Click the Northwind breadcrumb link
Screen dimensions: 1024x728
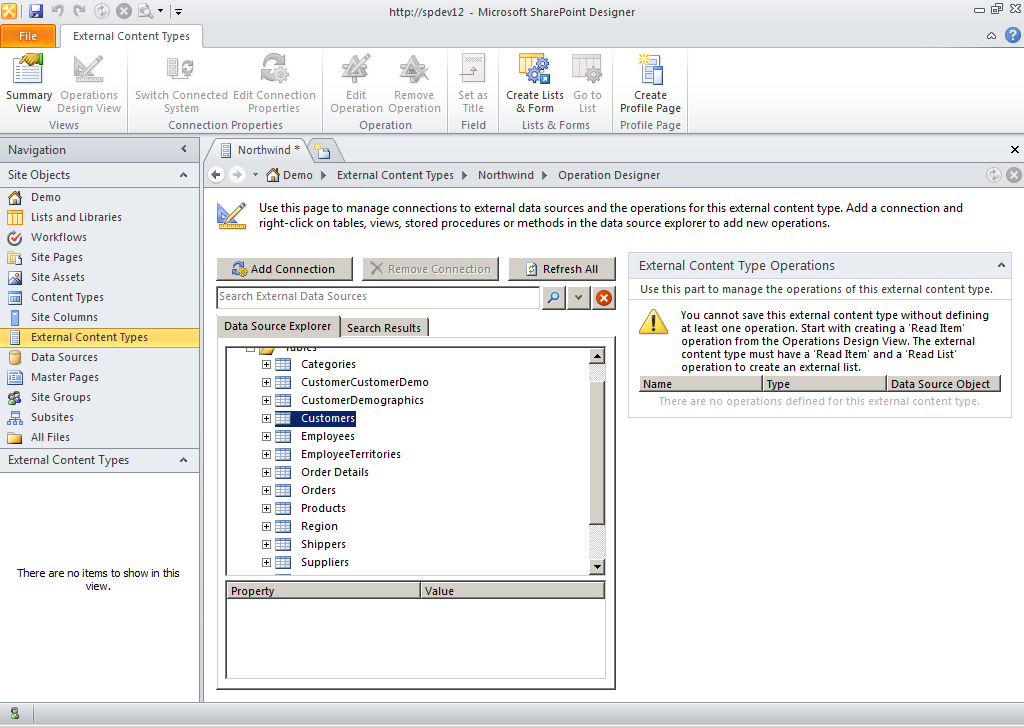tap(505, 175)
